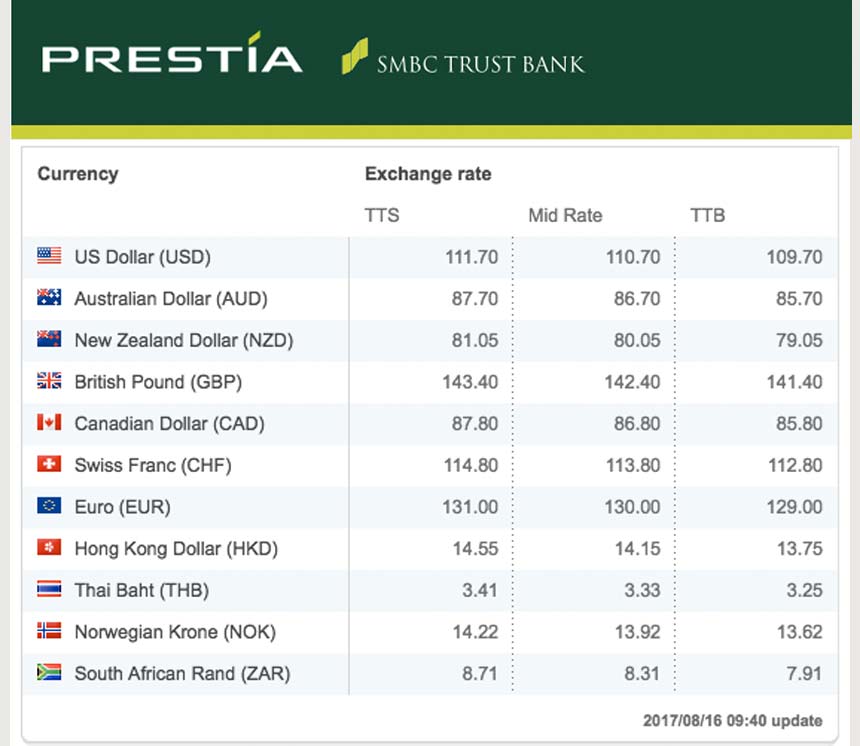Click the Euro TTS rate 131.00
Viewport: 860px width, 746px height.
coord(470,507)
